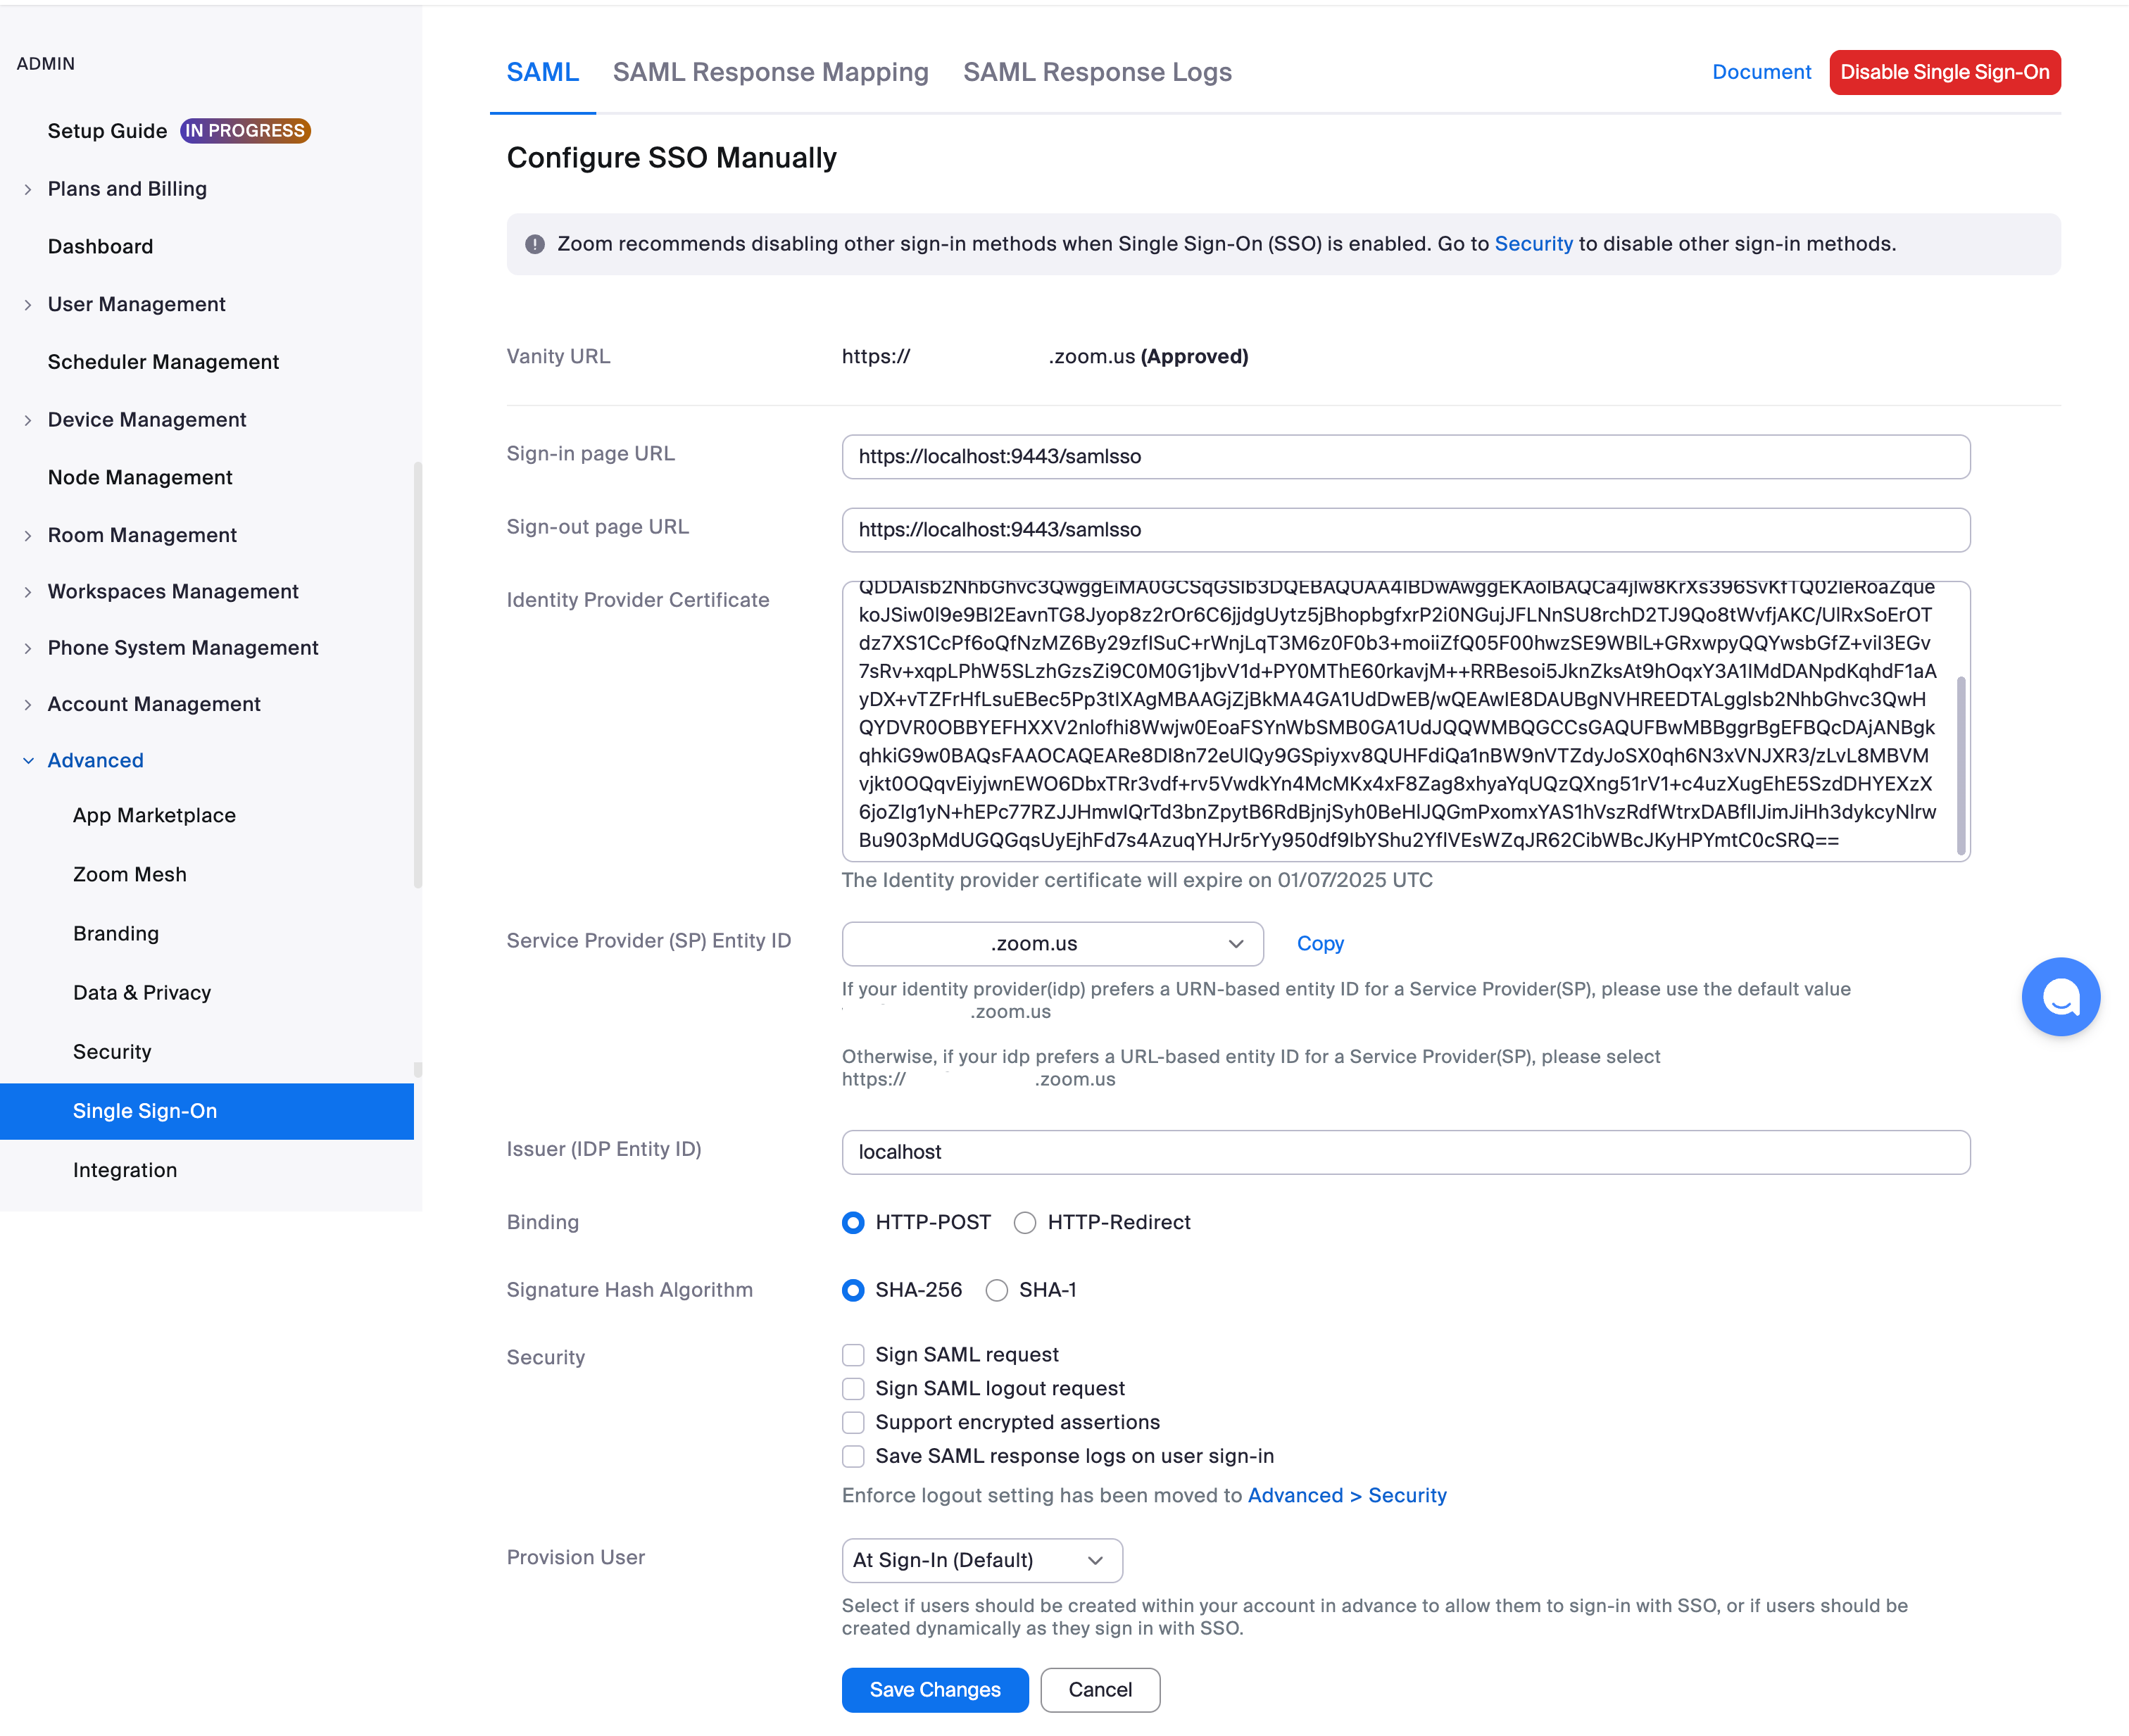Choose SHA-1 signature hash algorithm
Viewport: 2129px width, 1736px height.
[997, 1291]
